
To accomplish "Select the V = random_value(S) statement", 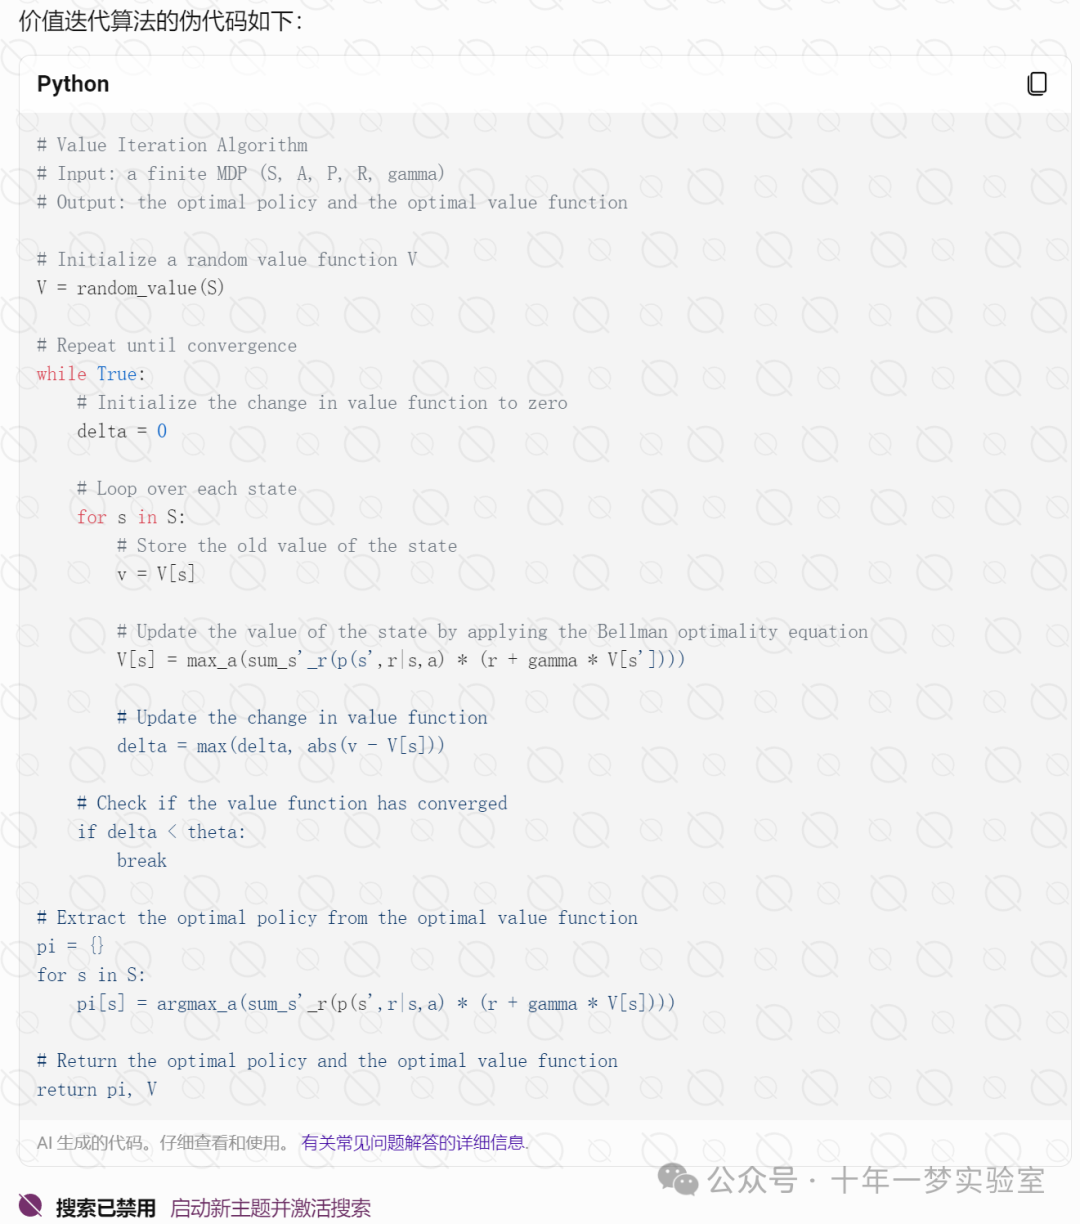I will click(131, 288).
